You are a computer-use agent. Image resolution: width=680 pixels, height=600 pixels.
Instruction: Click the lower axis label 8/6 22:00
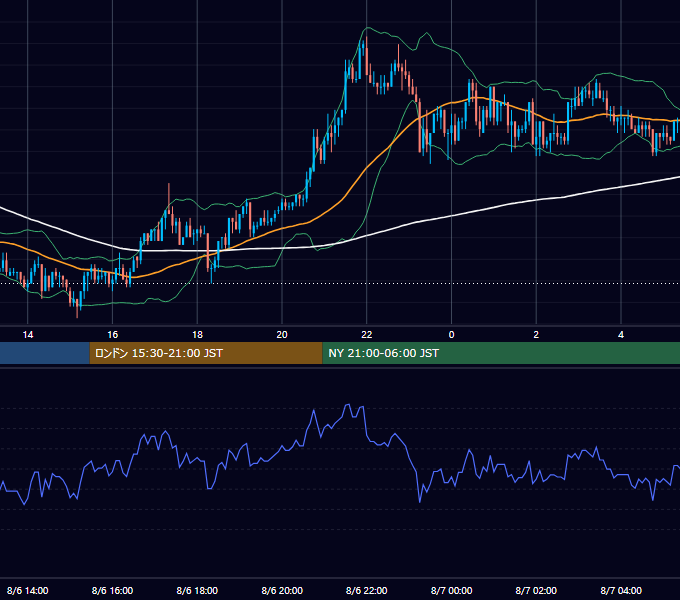point(367,590)
